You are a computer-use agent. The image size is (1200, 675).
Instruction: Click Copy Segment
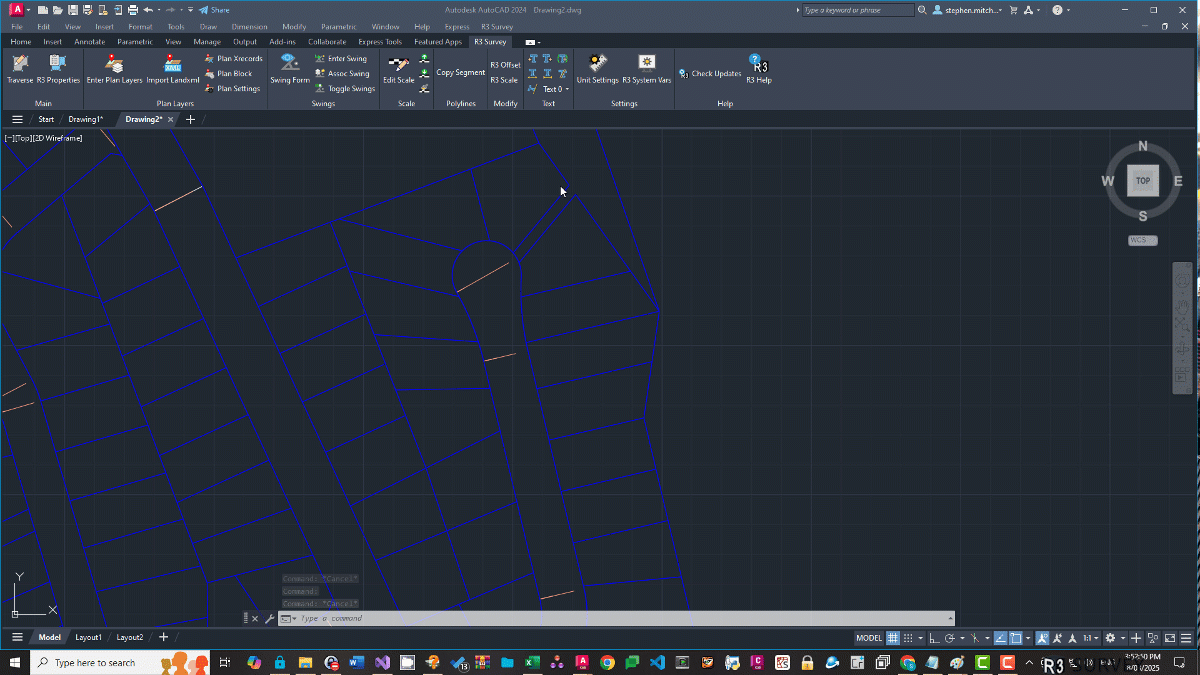461,72
